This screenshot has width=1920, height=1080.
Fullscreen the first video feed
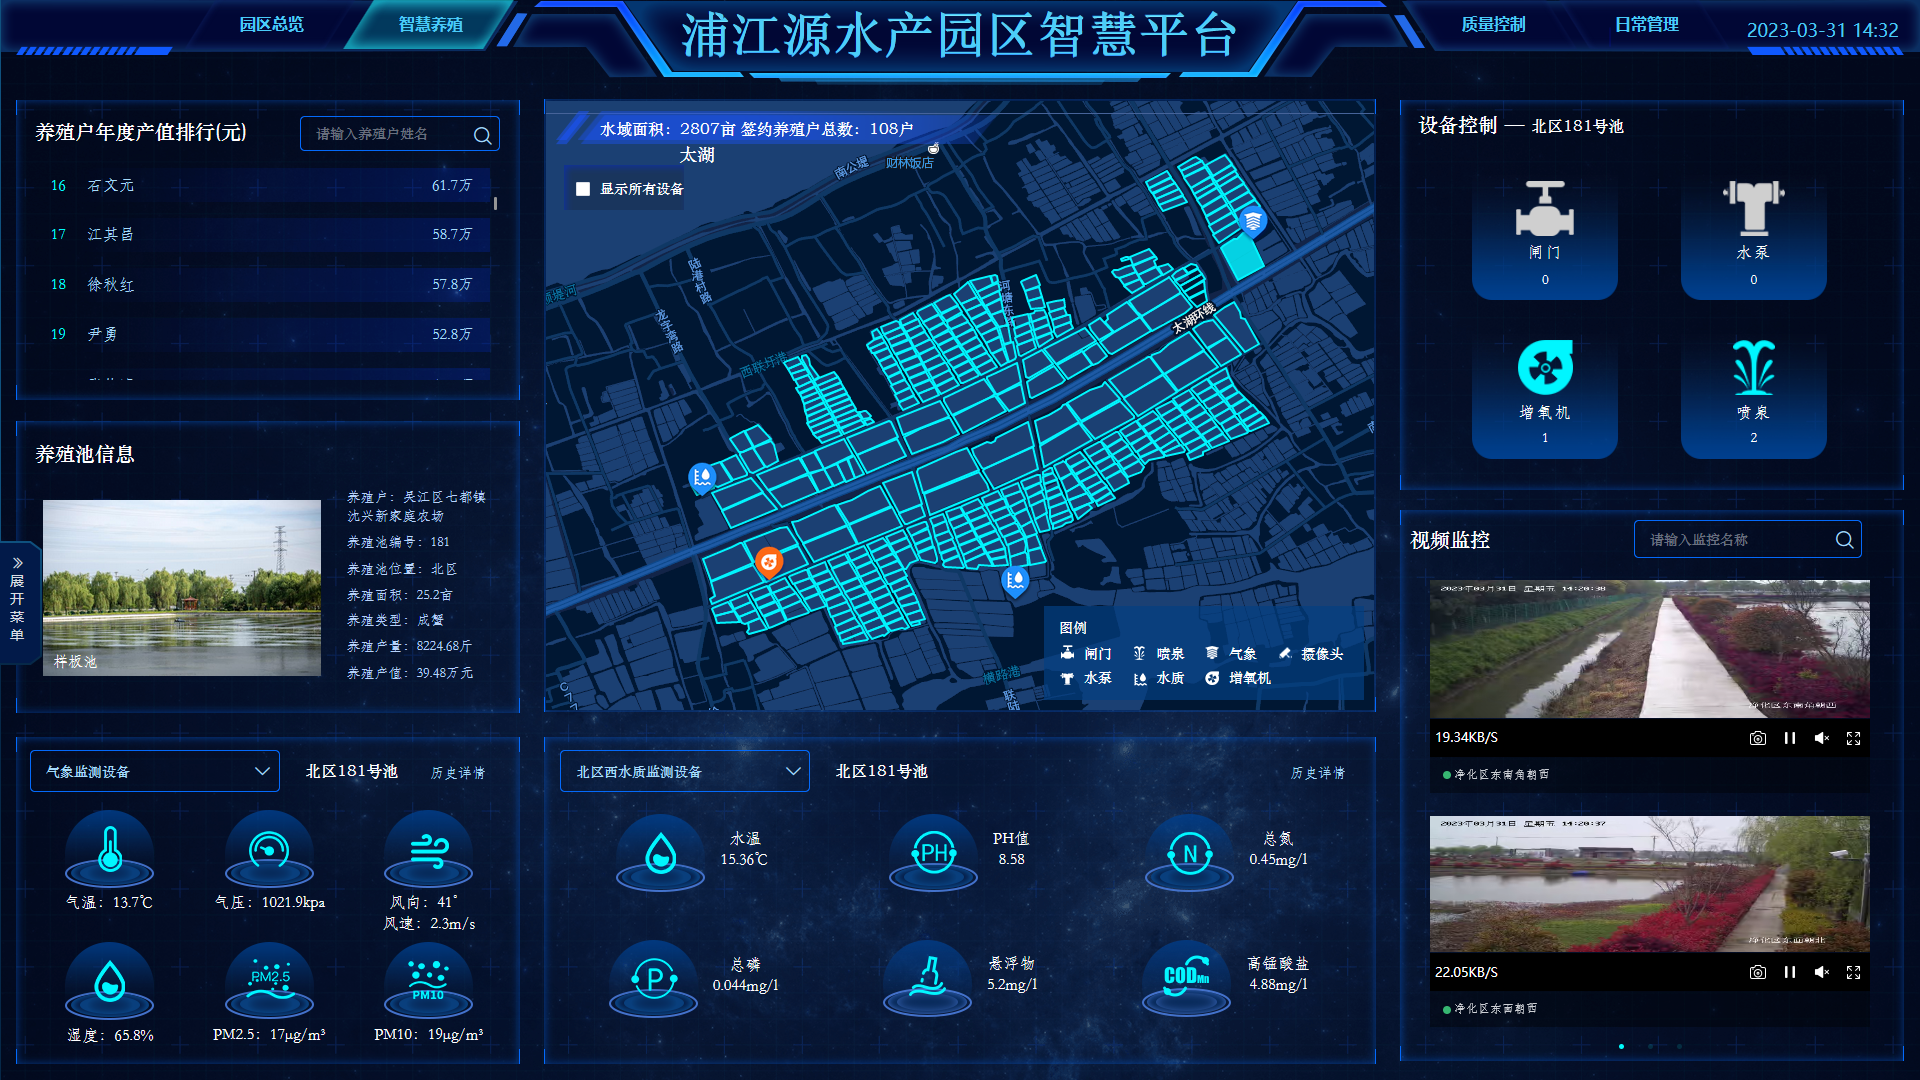[x=1853, y=738]
